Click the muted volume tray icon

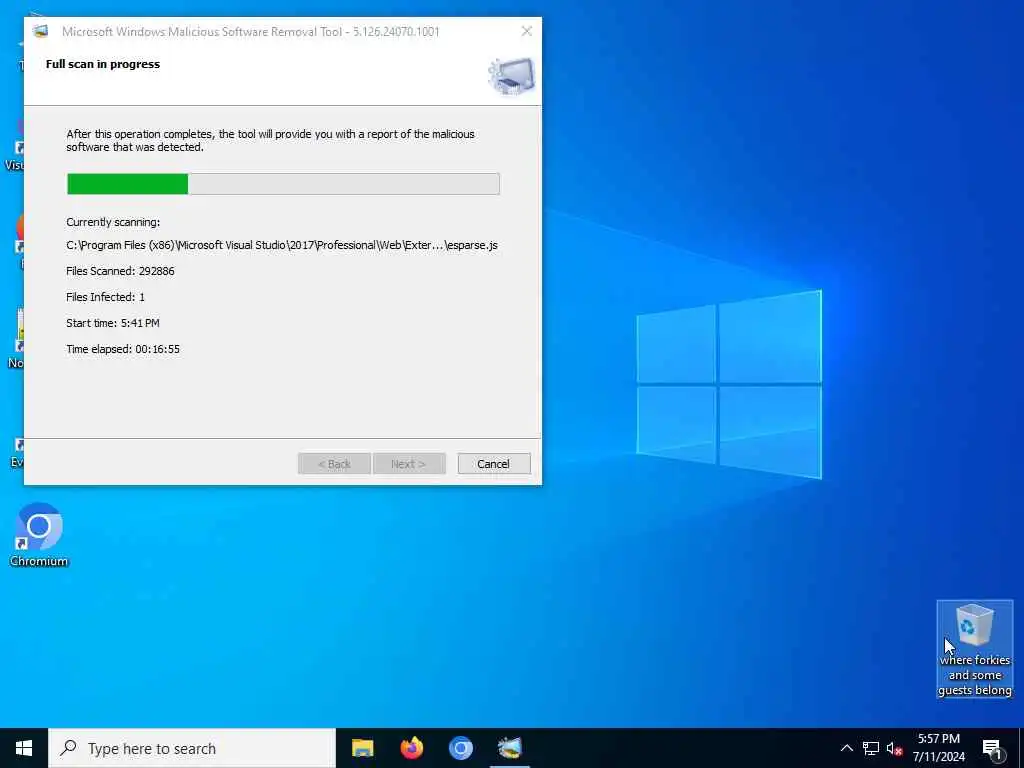pos(894,748)
